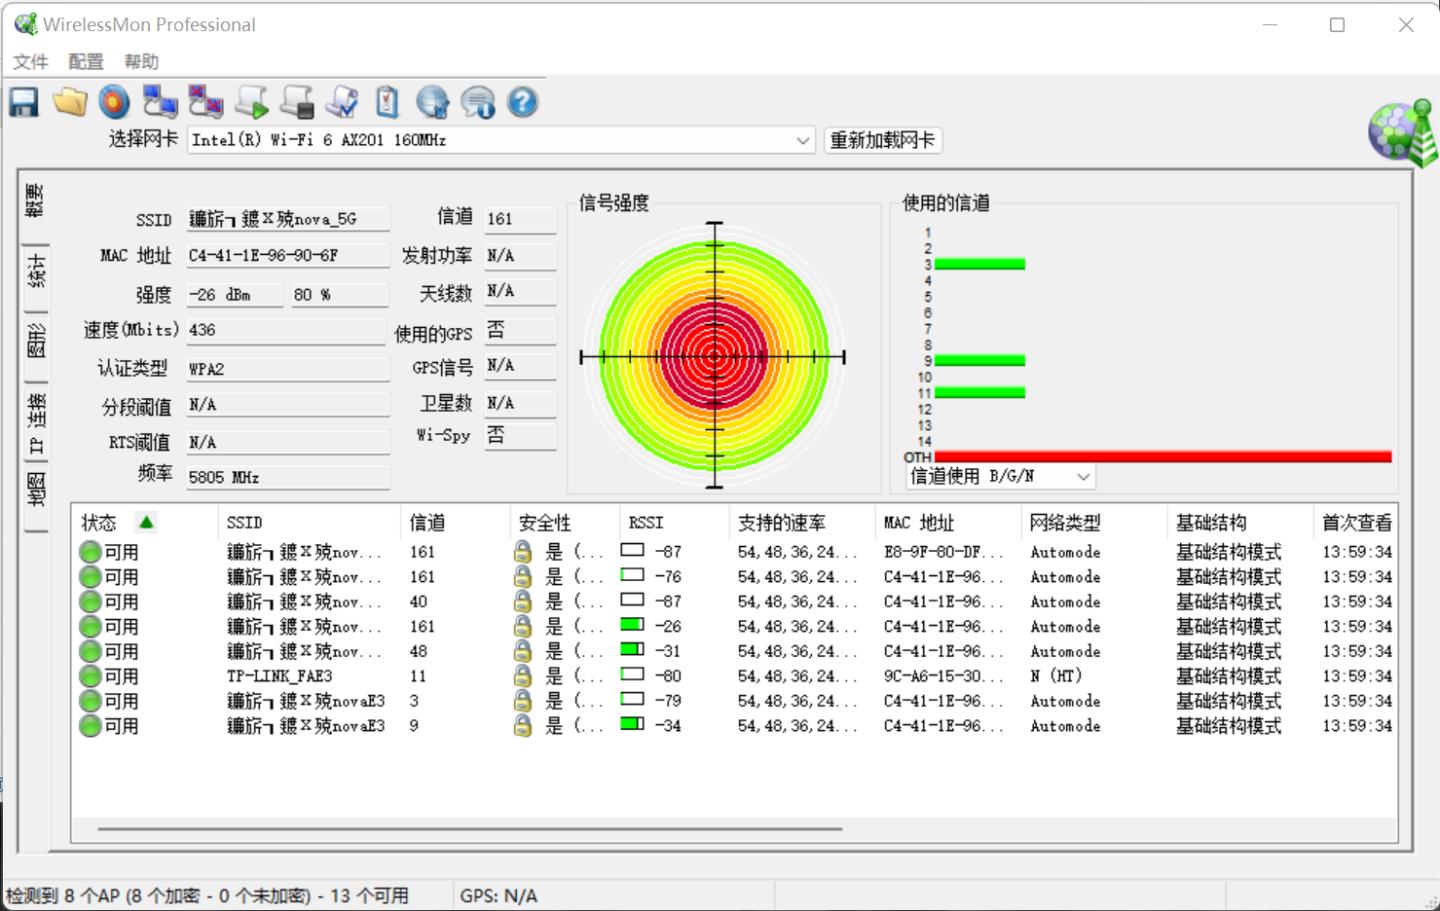This screenshot has height=911, width=1440.
Task: Open a file with the folder toolbar icon
Action: coord(70,102)
